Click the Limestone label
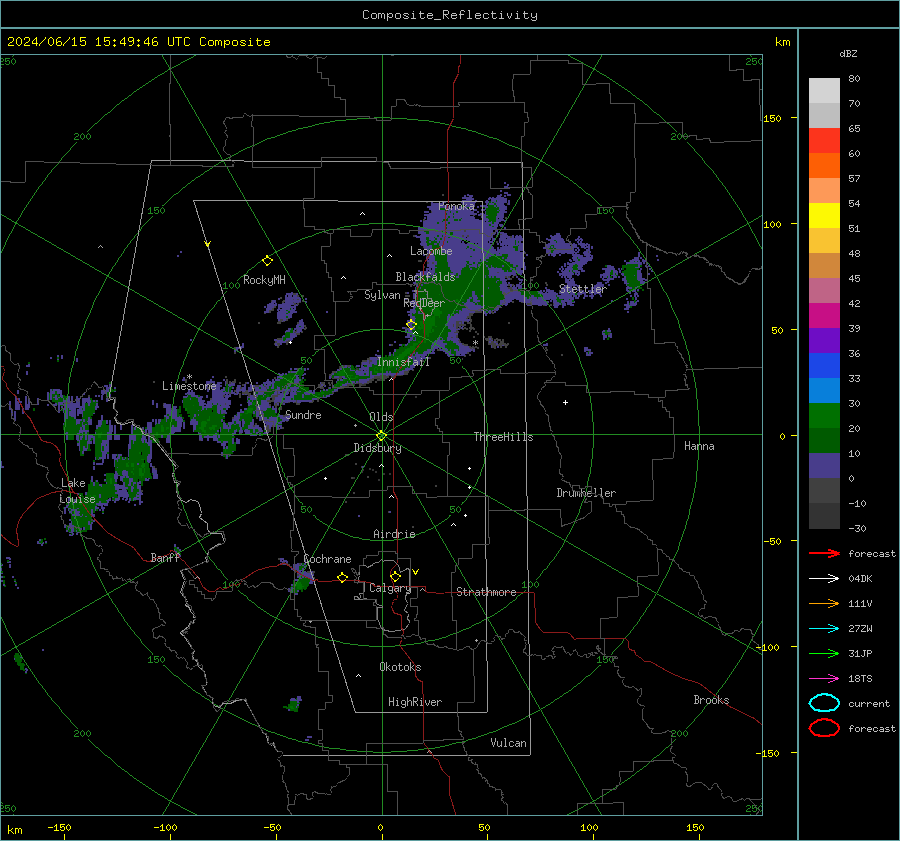900x841 pixels. (x=189, y=386)
